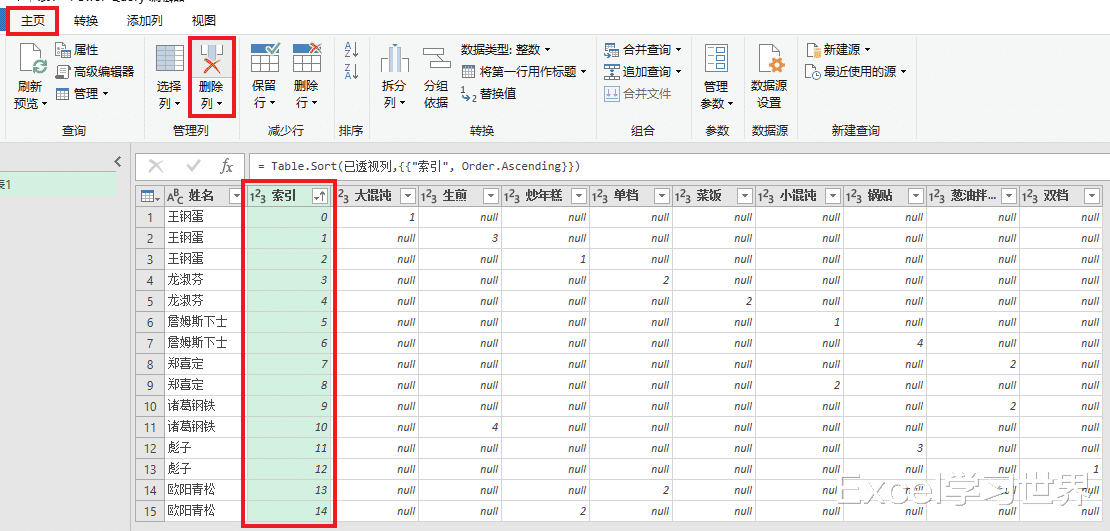Open the 双档 column filter dropdown
Viewport: 1110px width, 531px height.
[x=1092, y=196]
